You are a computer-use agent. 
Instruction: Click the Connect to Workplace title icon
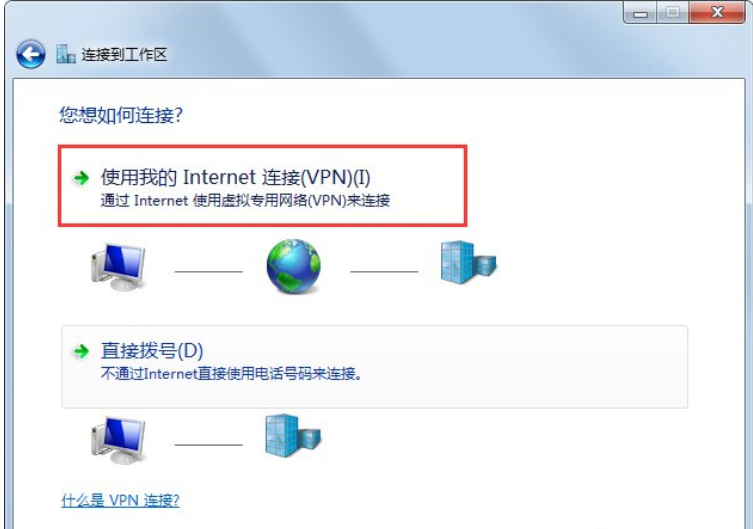click(x=66, y=54)
